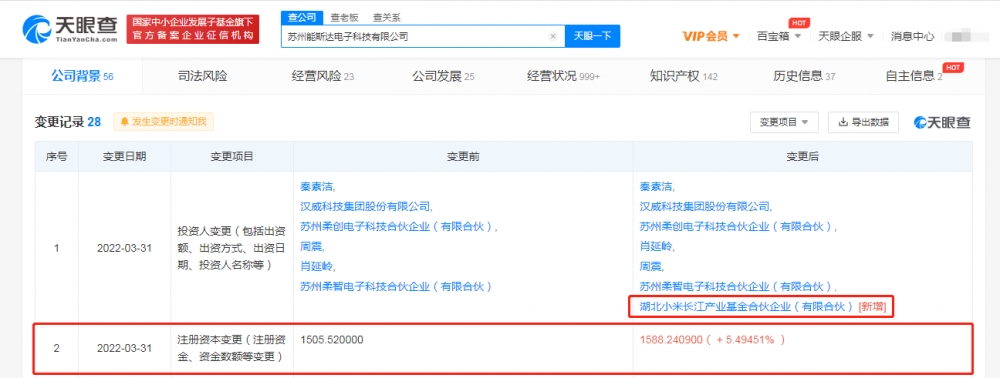This screenshot has height=378, width=1000.
Task: Click the 1505.520000 value before change
Action: pyautogui.click(x=332, y=340)
